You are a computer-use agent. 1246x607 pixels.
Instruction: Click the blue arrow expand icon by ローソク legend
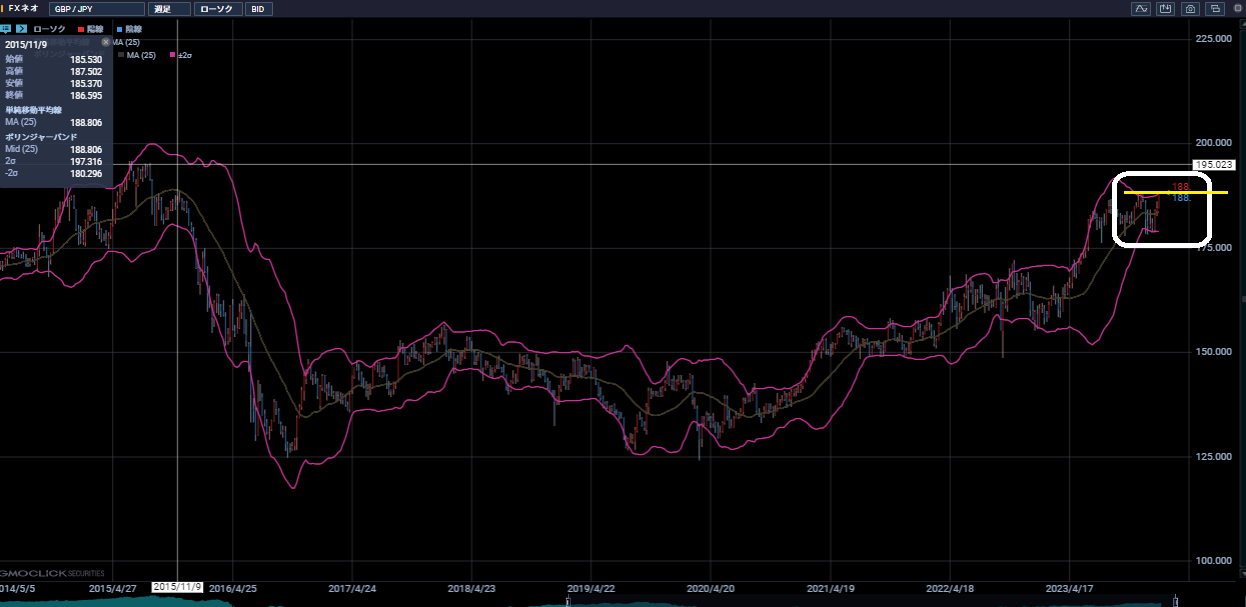(21, 29)
